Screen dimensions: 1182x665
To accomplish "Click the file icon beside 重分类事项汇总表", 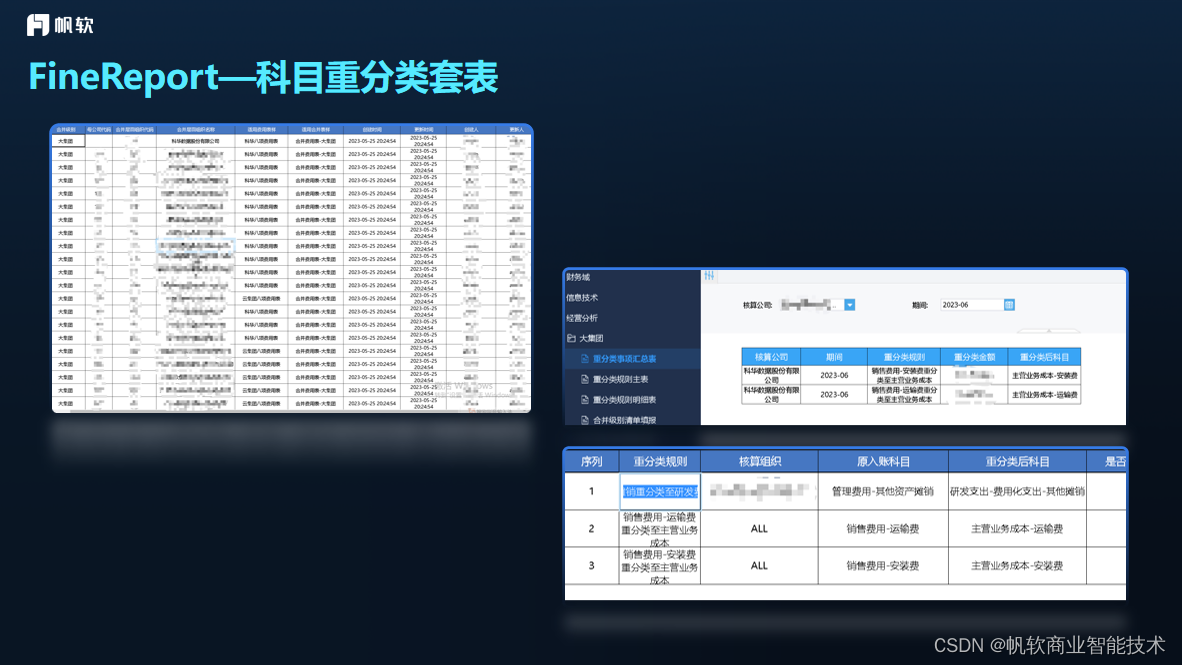I will point(585,359).
